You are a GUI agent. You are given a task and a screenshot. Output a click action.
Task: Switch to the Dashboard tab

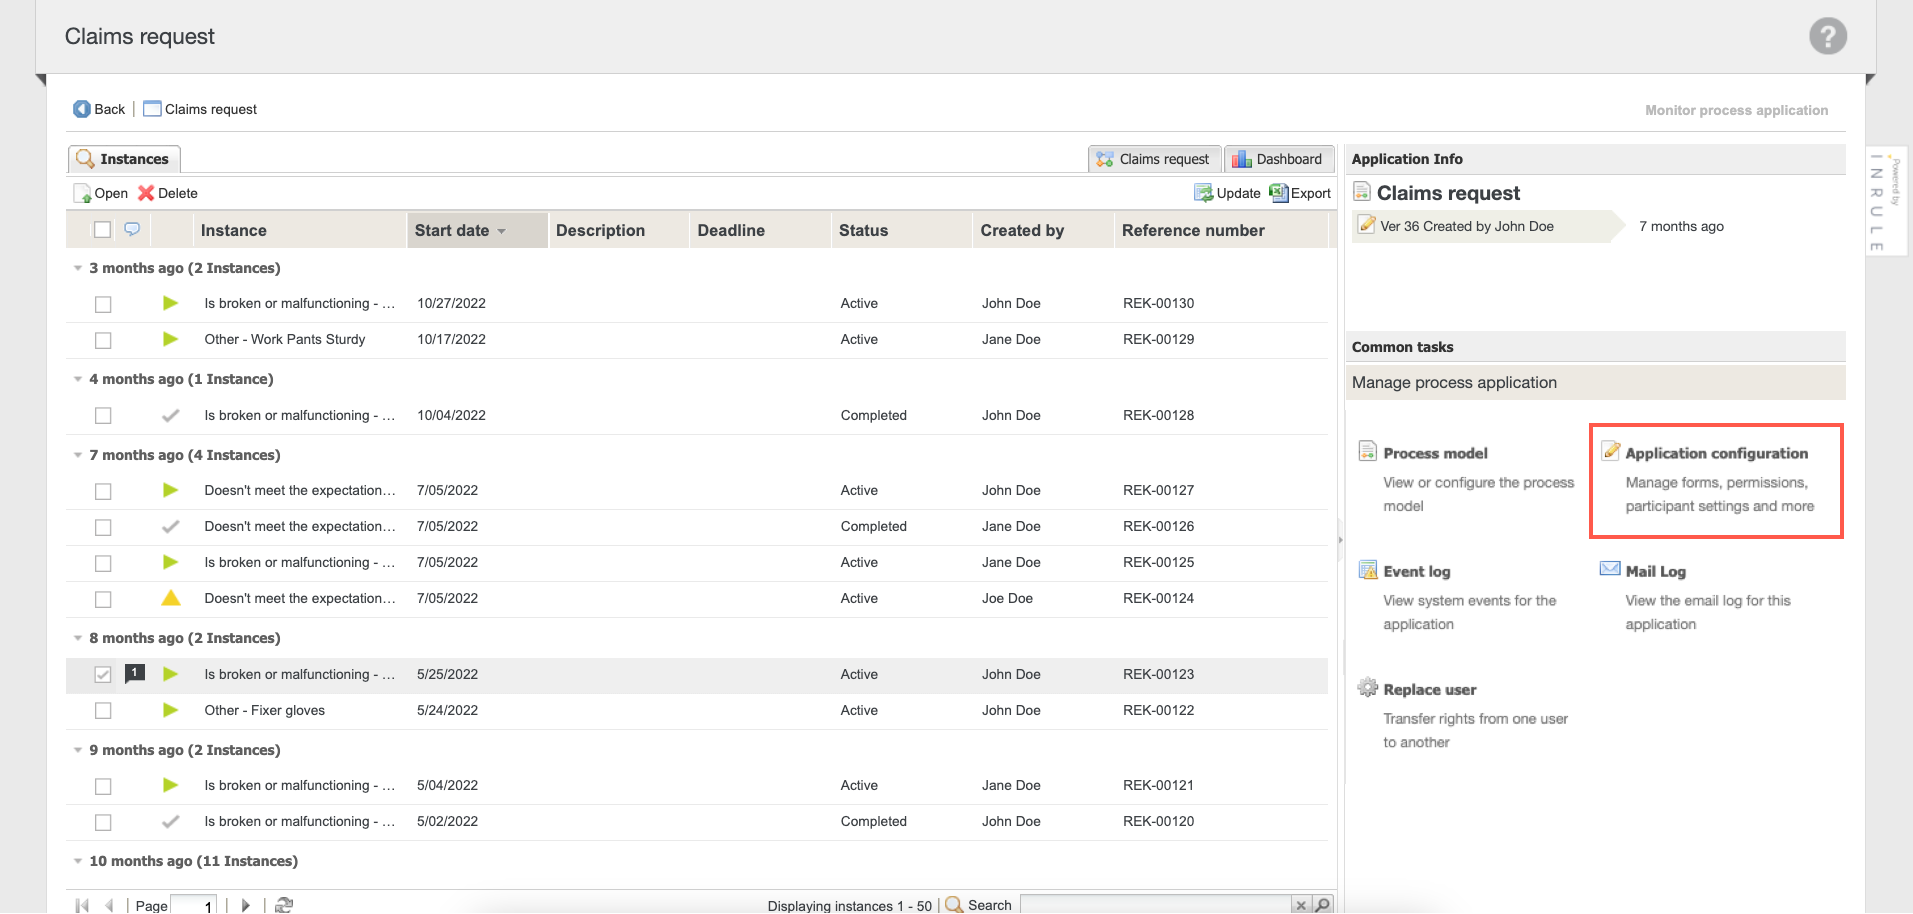click(x=1280, y=158)
